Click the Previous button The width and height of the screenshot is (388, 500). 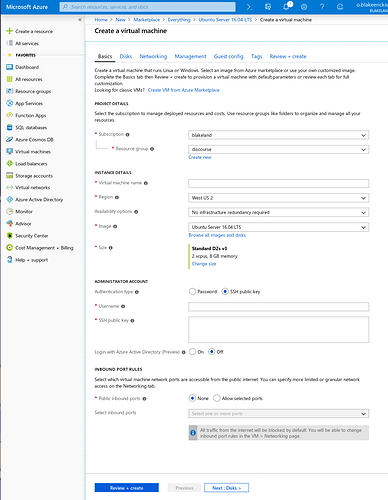point(184,488)
